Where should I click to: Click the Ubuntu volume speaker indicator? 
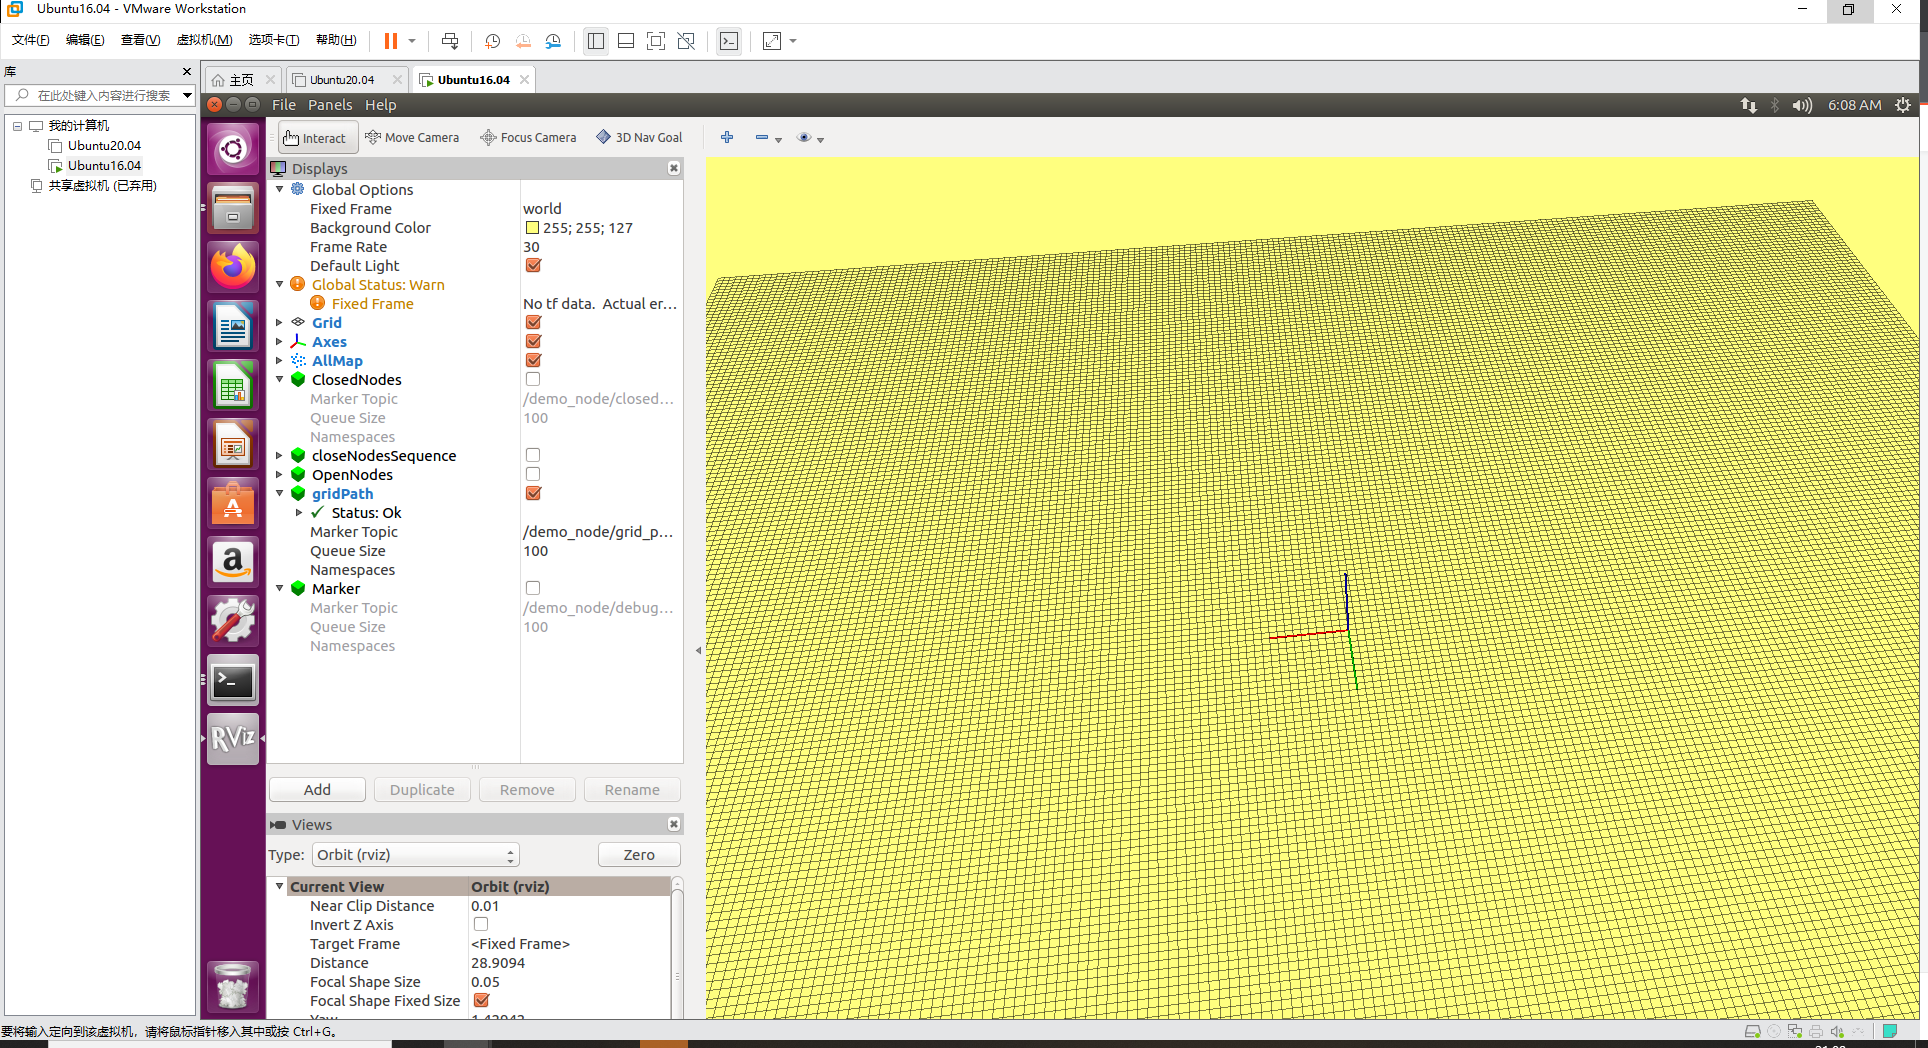(x=1802, y=105)
